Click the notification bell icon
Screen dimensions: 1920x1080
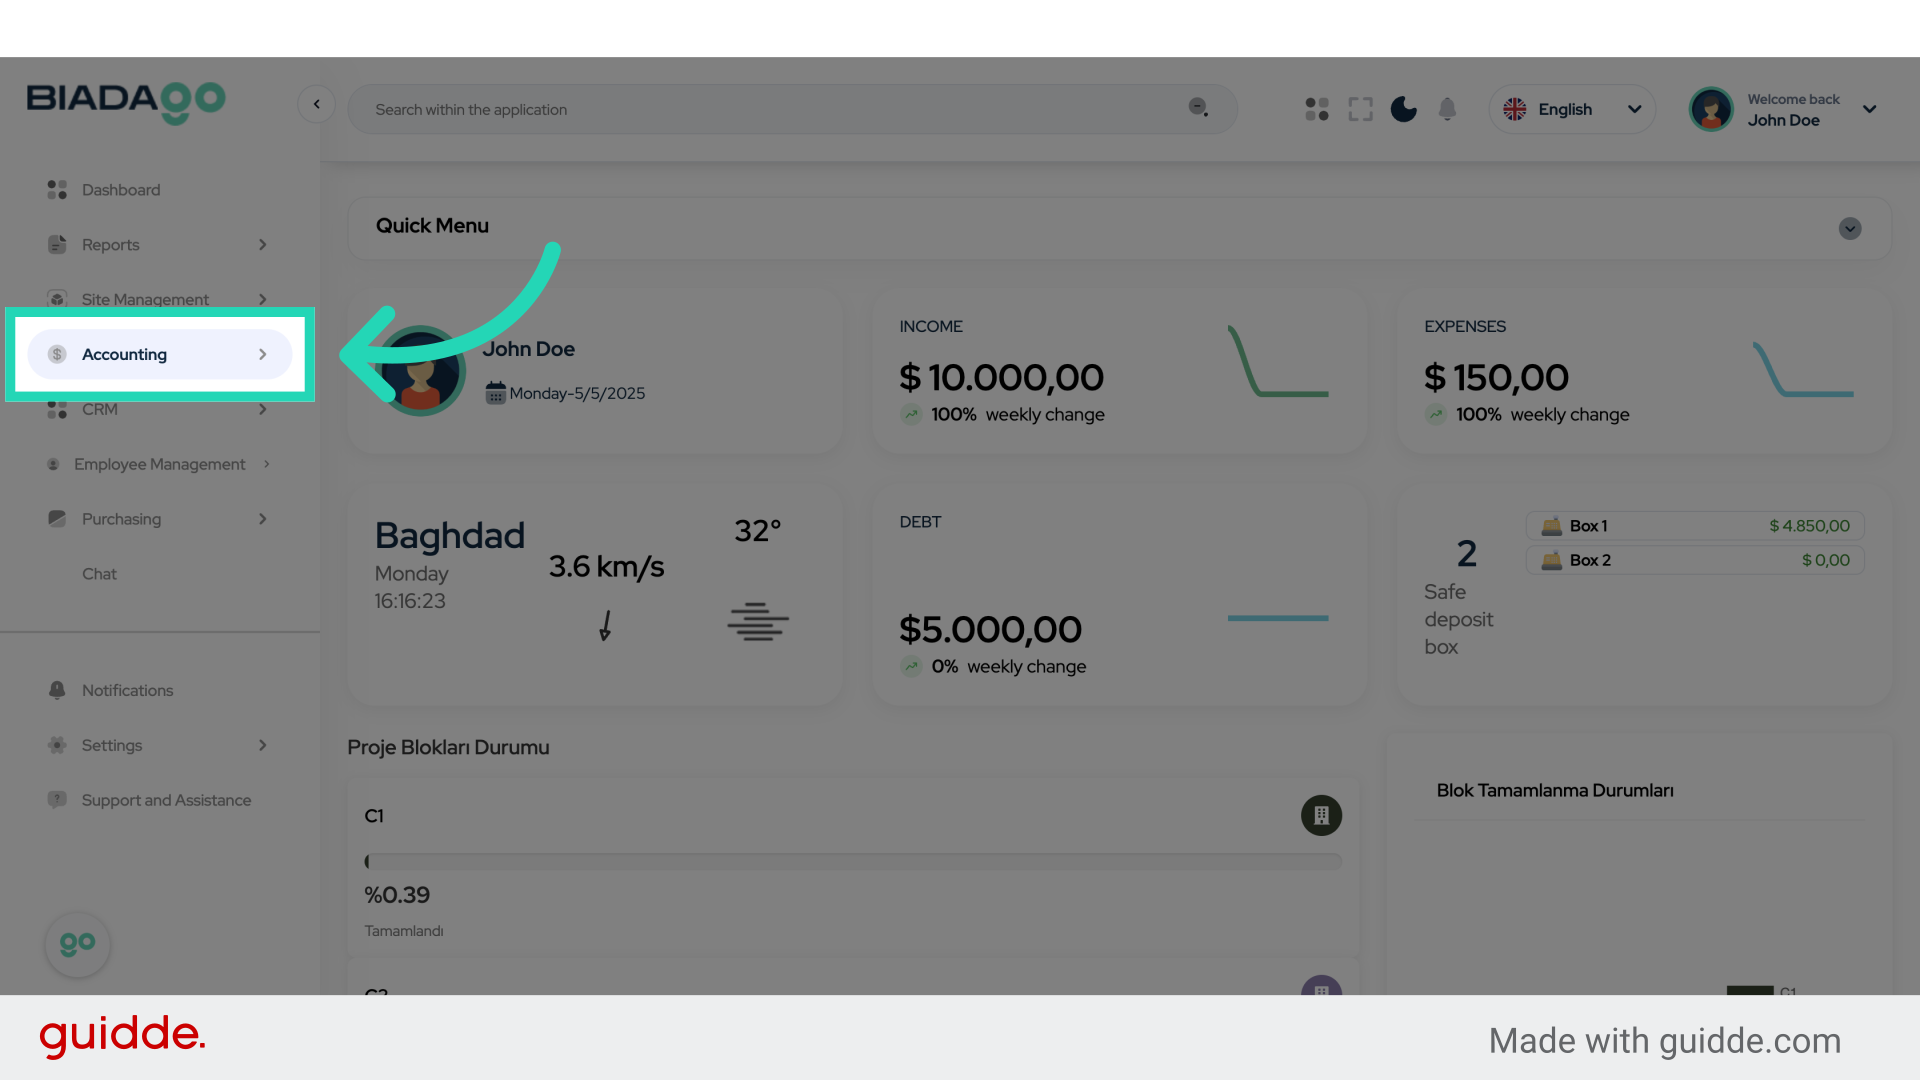tap(1447, 109)
